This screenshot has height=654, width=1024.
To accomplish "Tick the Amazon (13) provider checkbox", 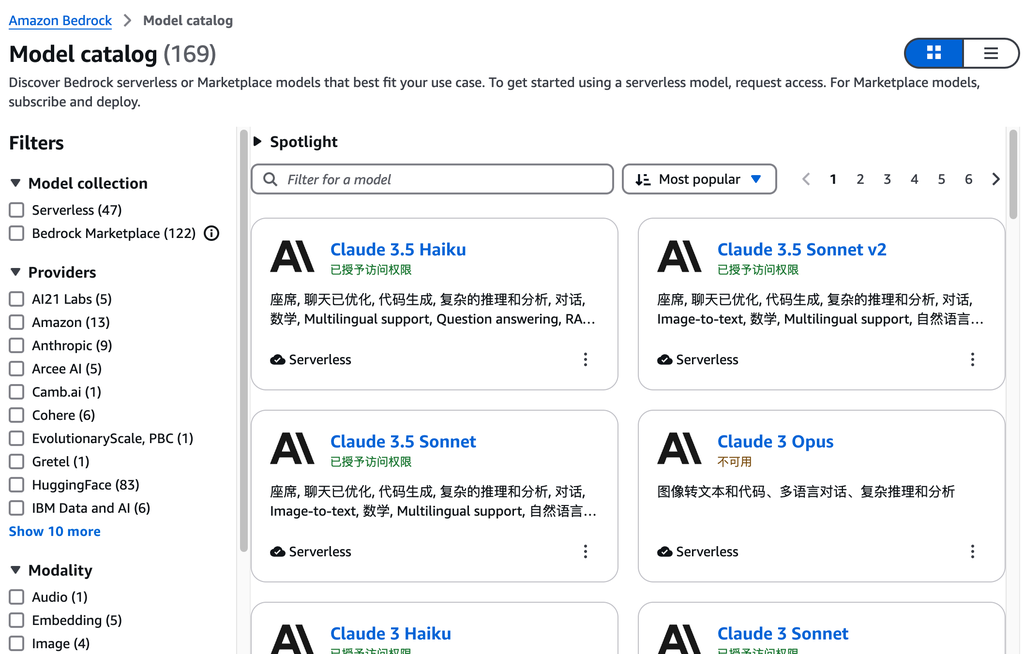I will click(16, 322).
